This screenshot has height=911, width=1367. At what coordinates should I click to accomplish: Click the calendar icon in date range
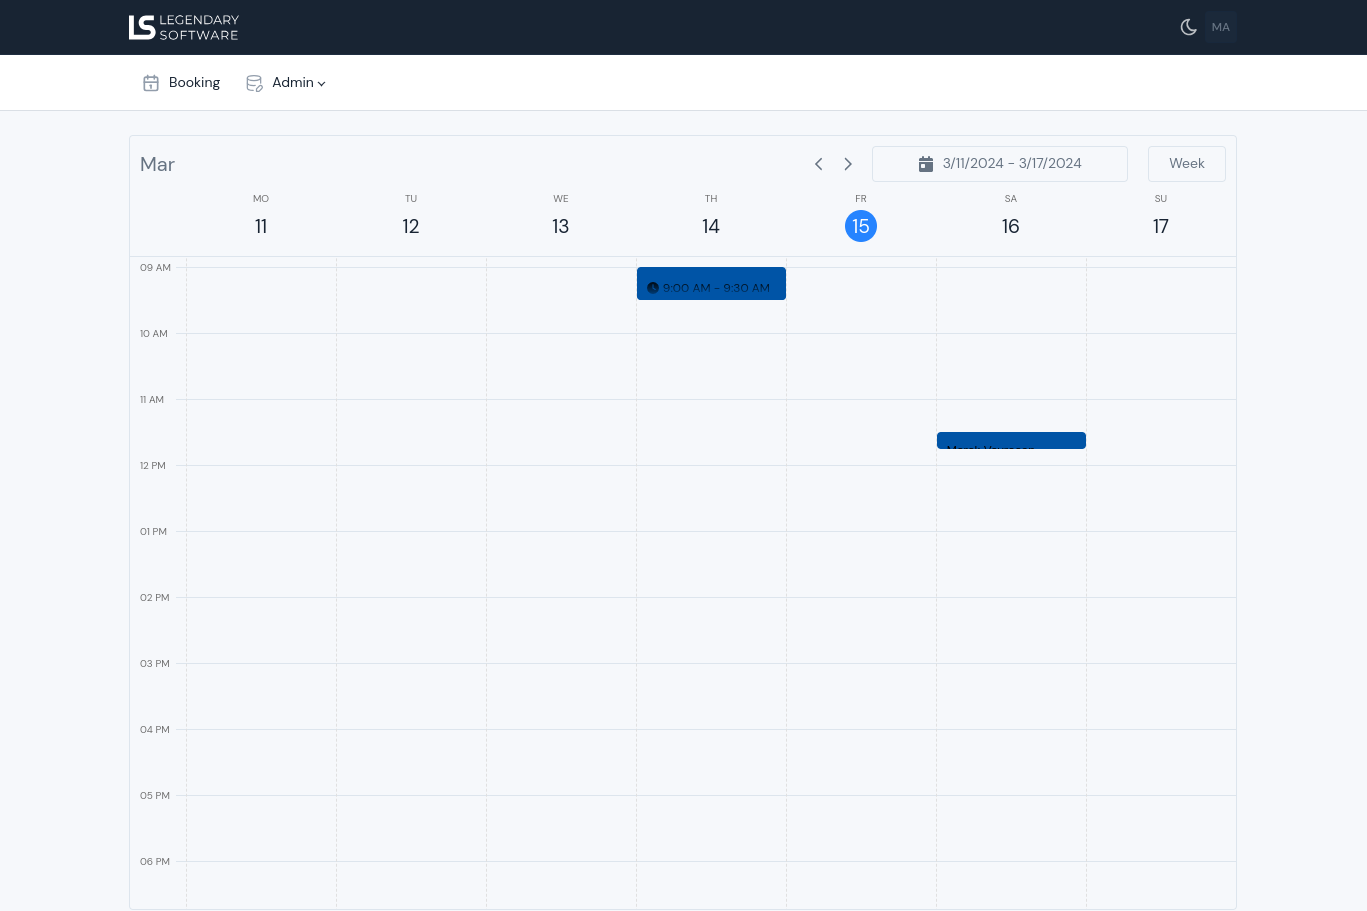[x=926, y=164]
